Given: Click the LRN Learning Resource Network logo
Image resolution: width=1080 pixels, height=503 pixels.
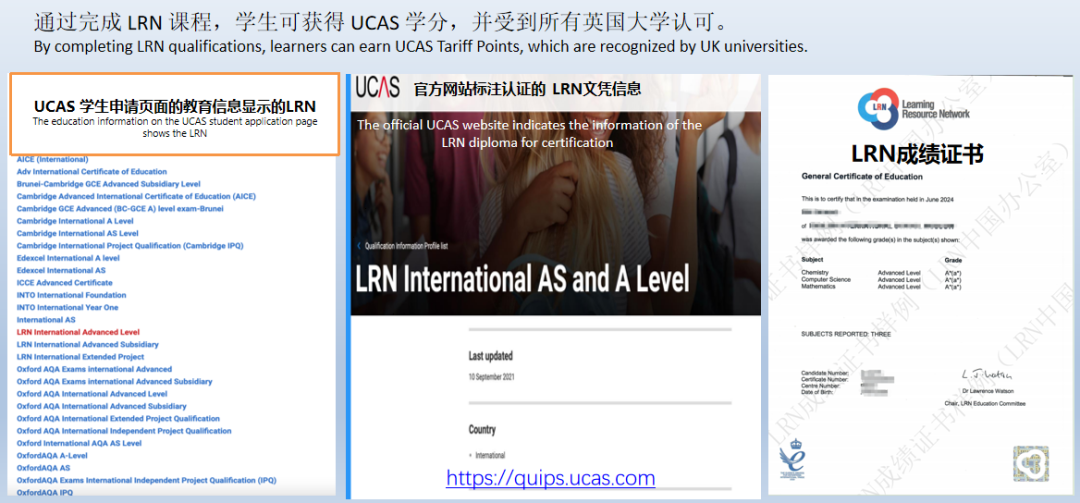Looking at the screenshot, I should (x=913, y=110).
